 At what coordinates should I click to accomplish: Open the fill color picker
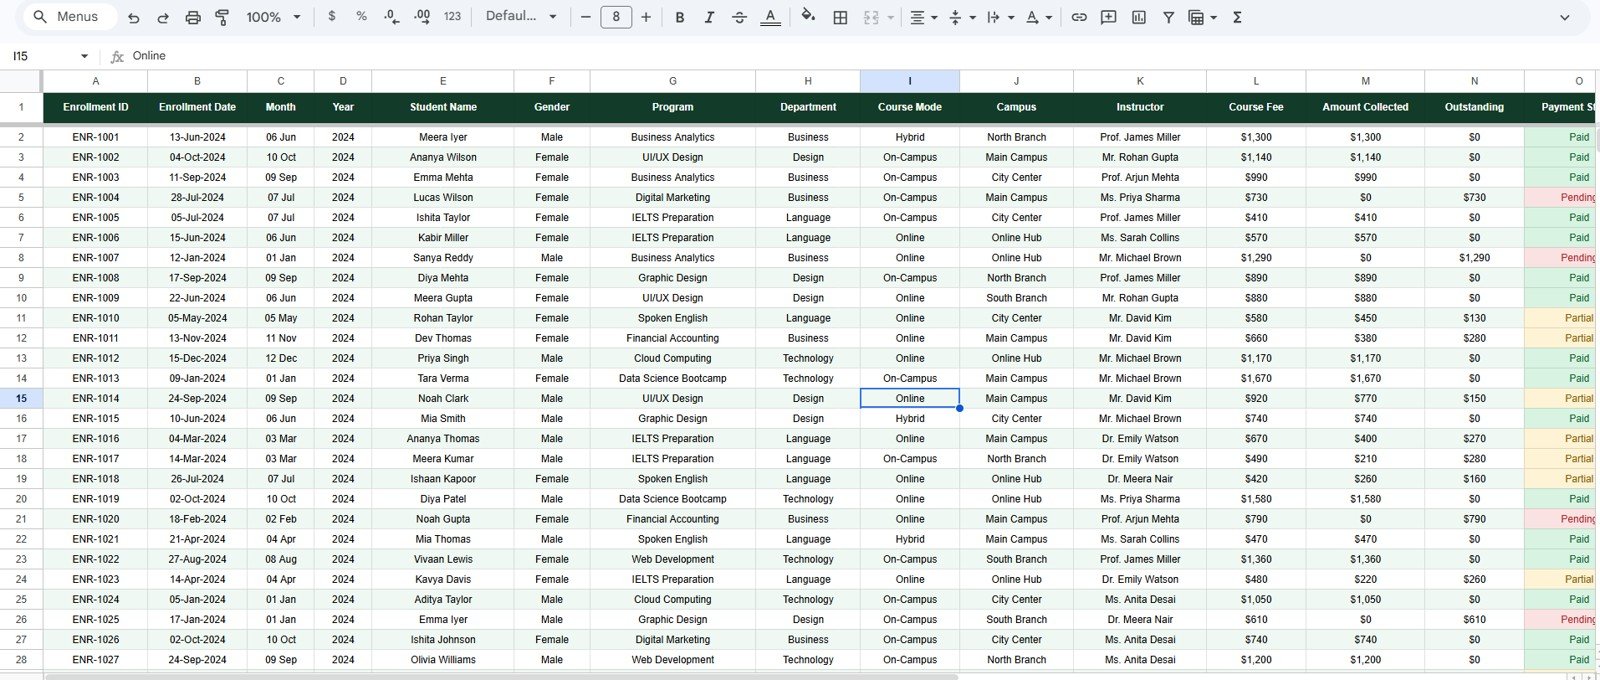point(808,17)
